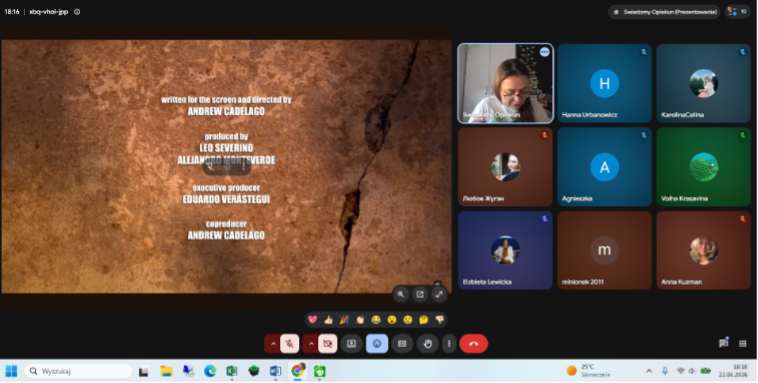
Task: Expand the presentation to fullscreen
Action: [x=439, y=294]
